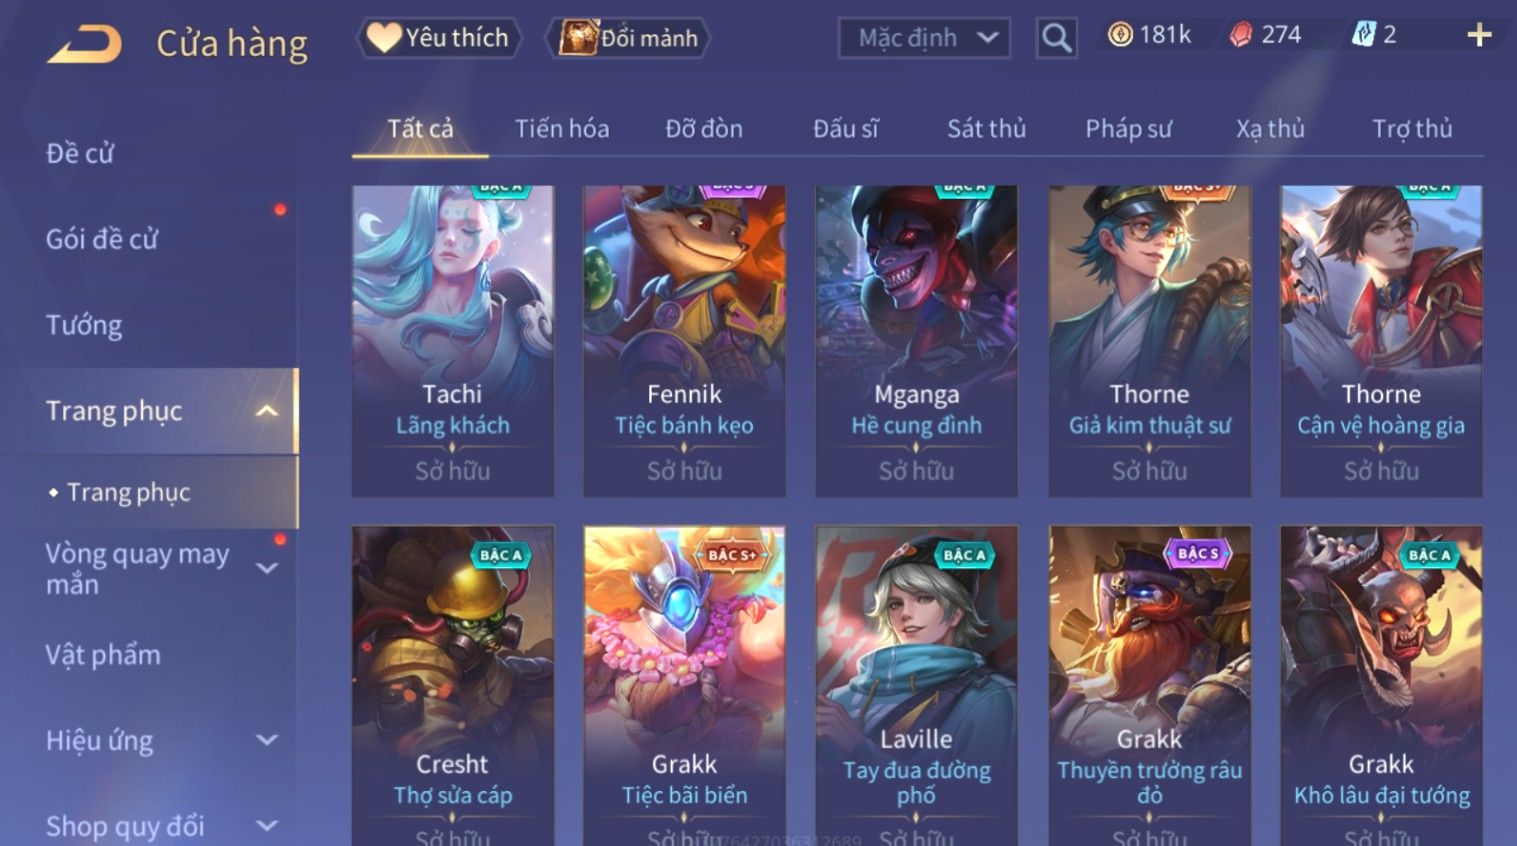Viewport: 1517px width, 846px height.
Task: Switch to the Tiến hóa tab
Action: point(562,129)
